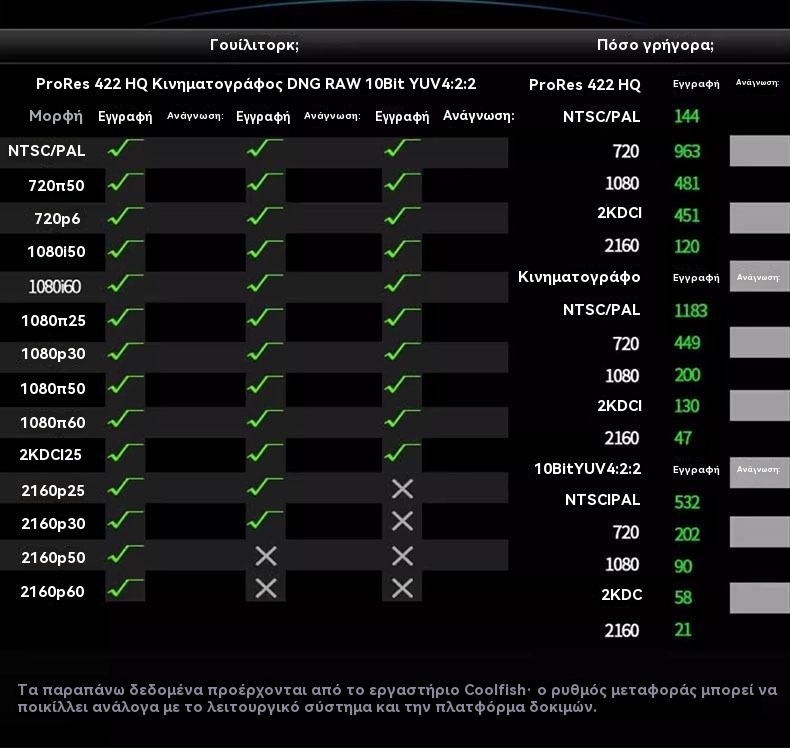Click the DNG RAW checkmark for 1080p30

pyautogui.click(x=265, y=353)
